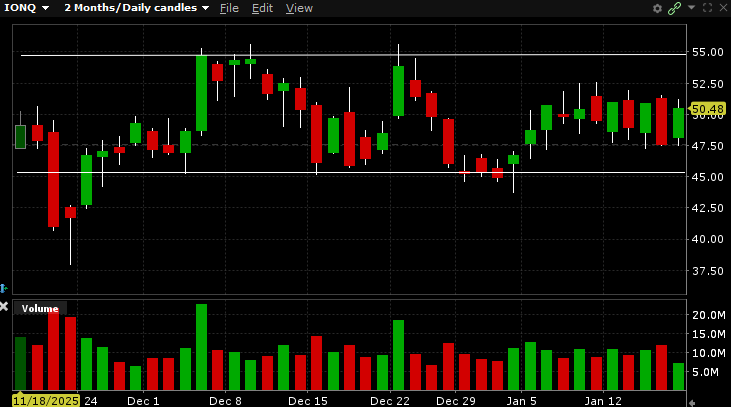Screen dimensions: 731x407
Task: Click the 55.00 price axis label
Action: point(708,52)
